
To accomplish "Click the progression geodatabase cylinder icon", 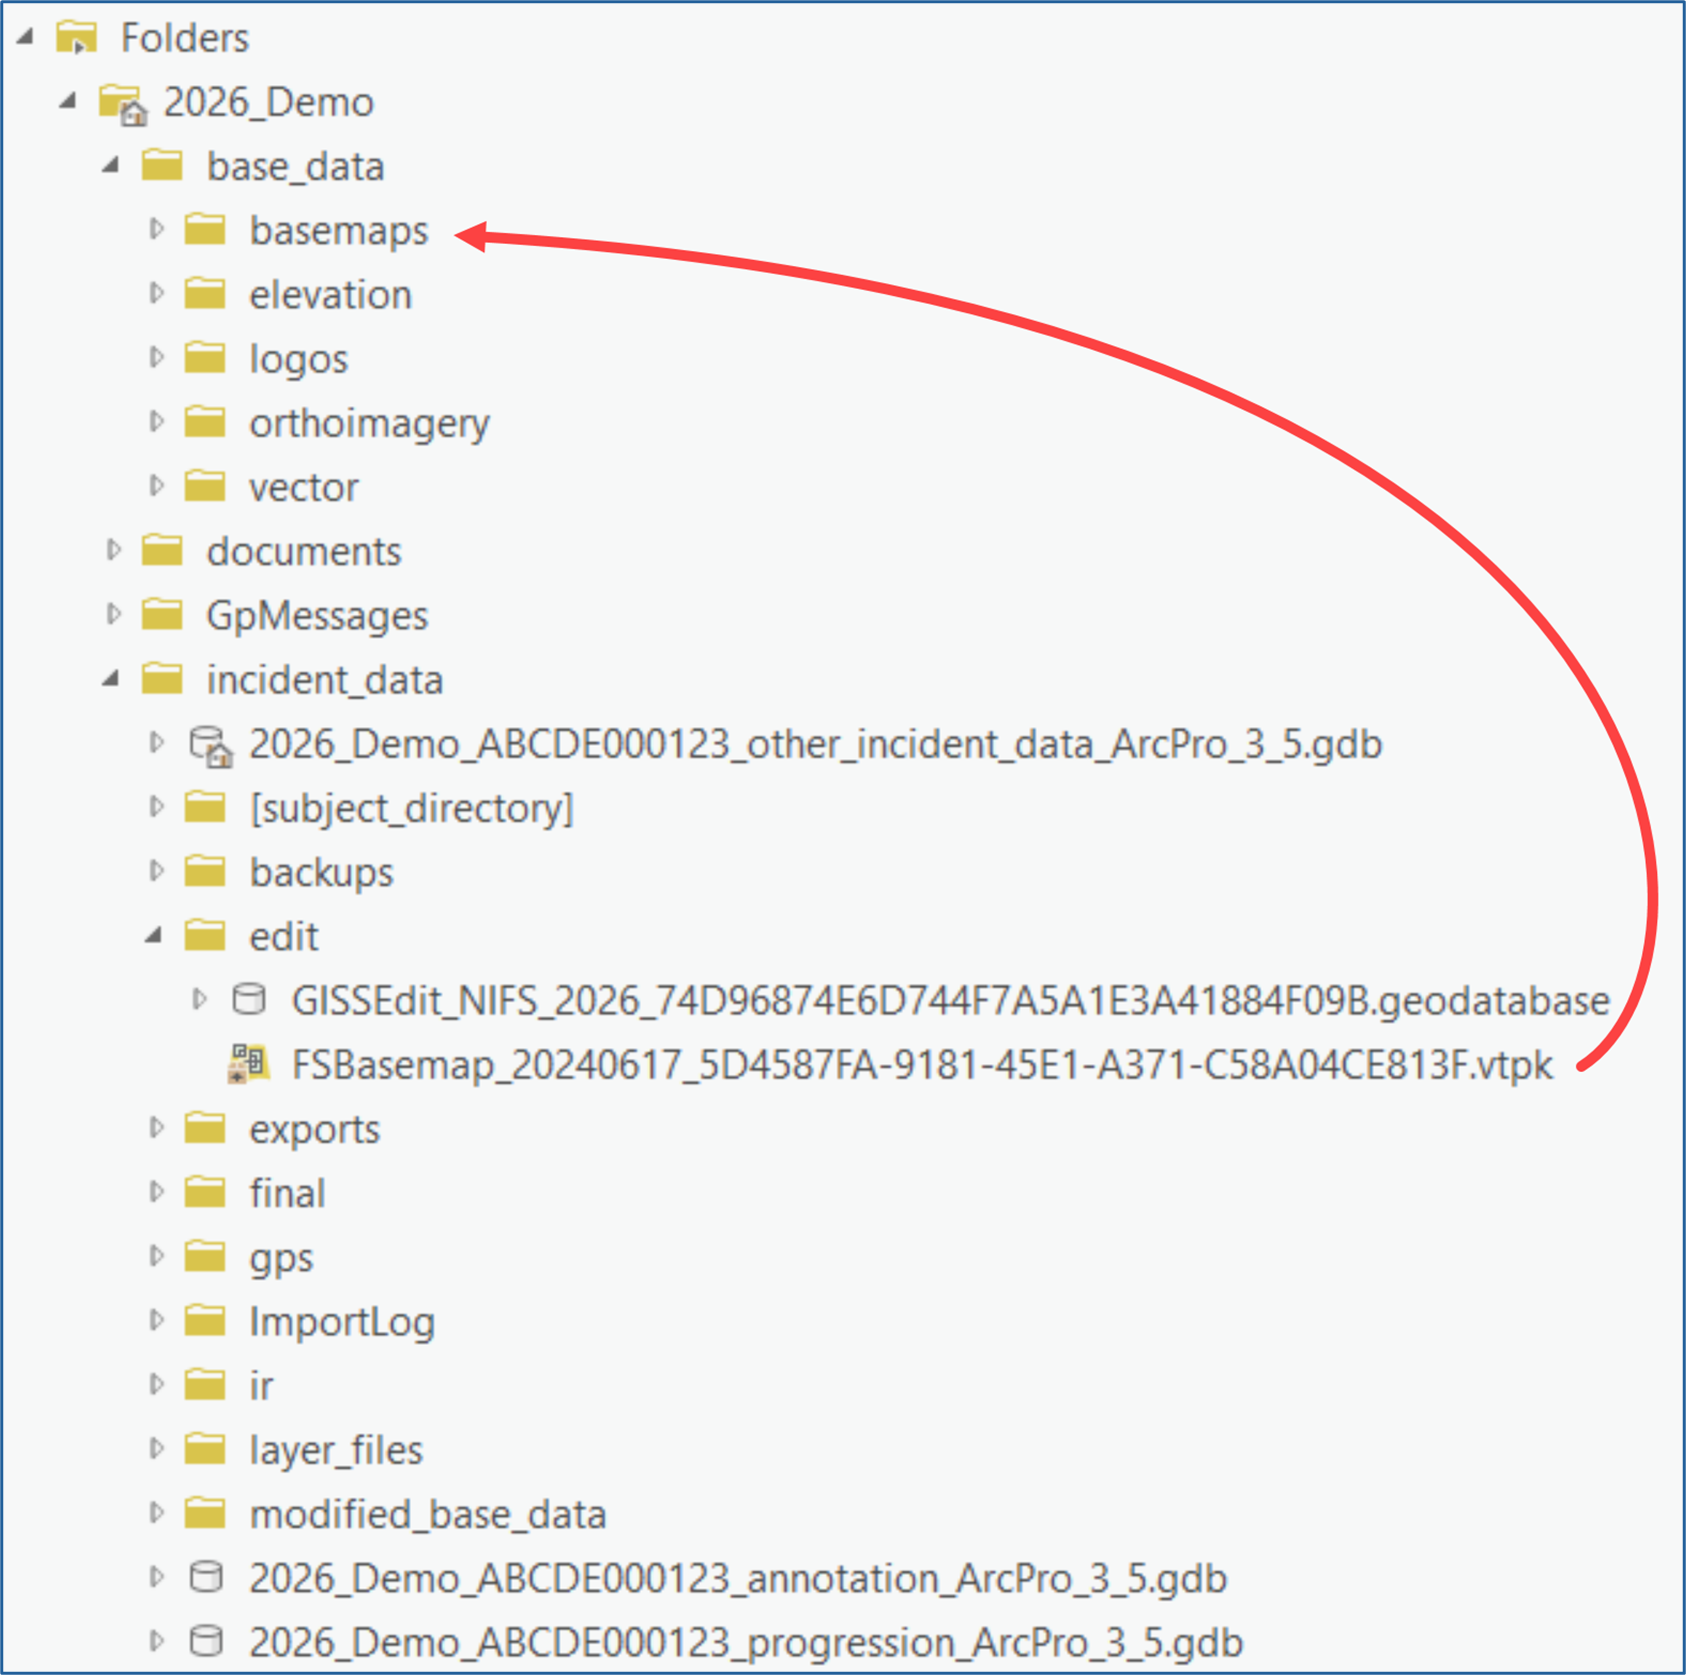I will 206,1641.
